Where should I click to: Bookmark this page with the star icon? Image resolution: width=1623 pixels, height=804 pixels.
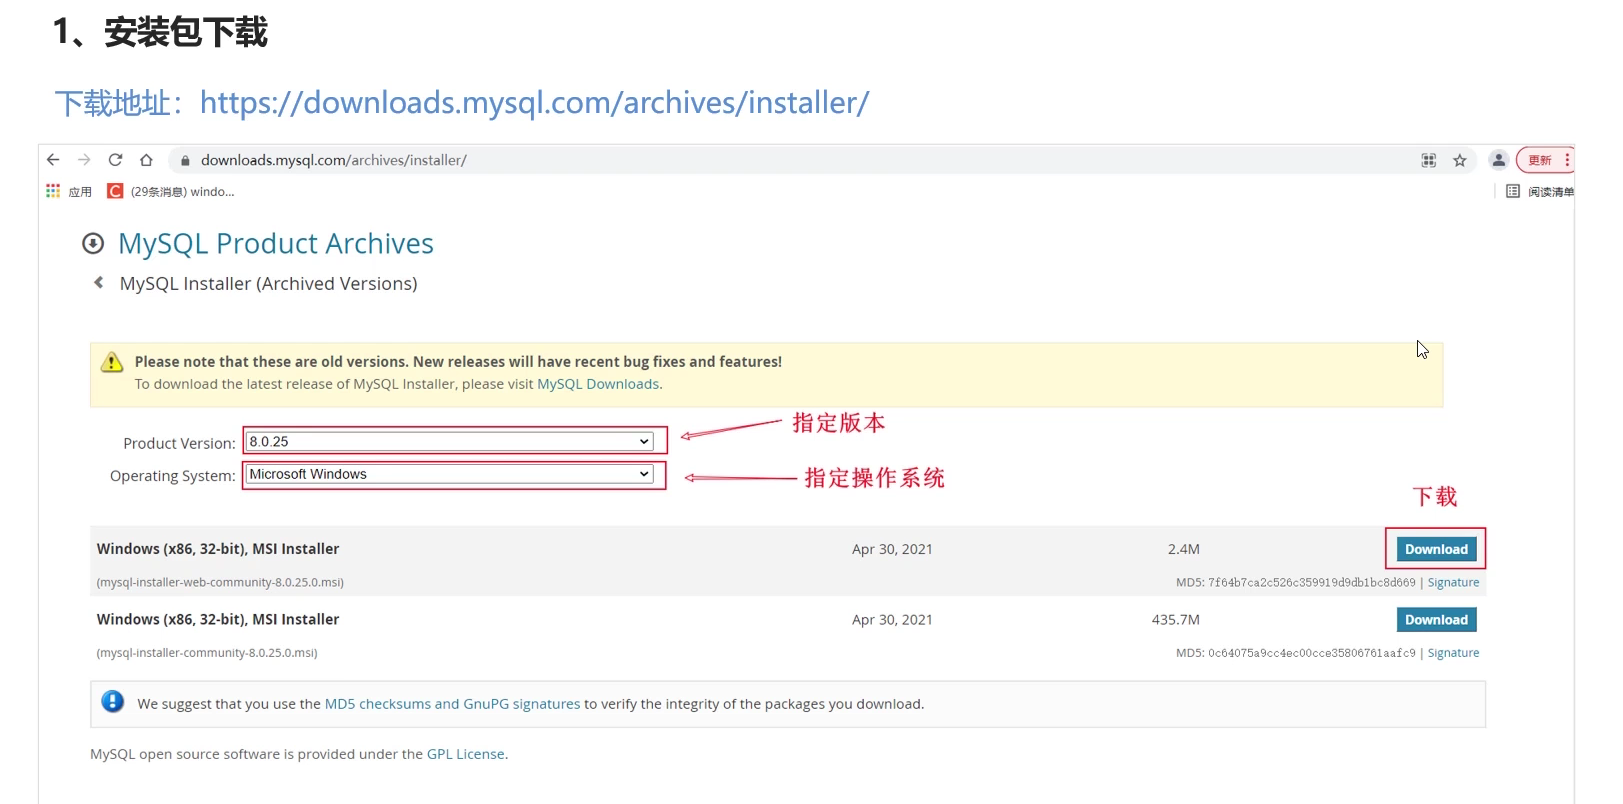[x=1460, y=160]
